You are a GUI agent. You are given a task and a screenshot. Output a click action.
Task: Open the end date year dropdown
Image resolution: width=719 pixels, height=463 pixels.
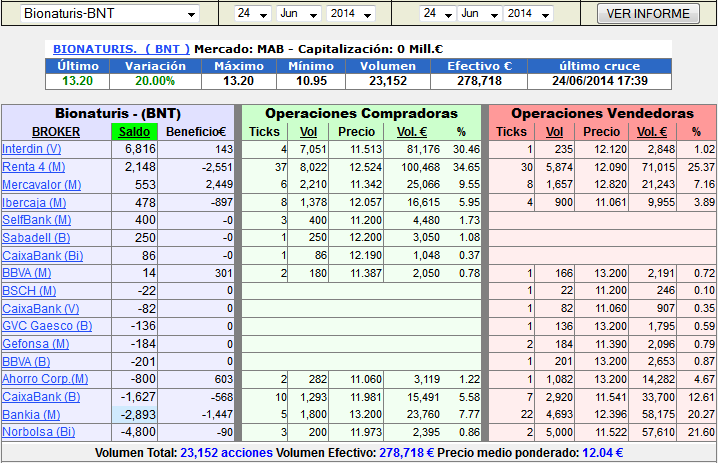528,14
